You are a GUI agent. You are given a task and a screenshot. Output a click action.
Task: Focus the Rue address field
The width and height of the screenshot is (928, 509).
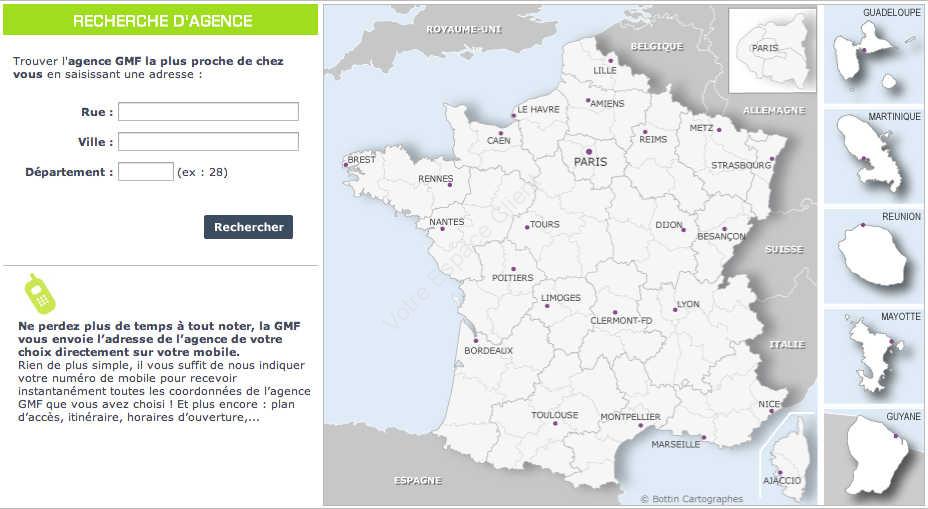coord(208,111)
